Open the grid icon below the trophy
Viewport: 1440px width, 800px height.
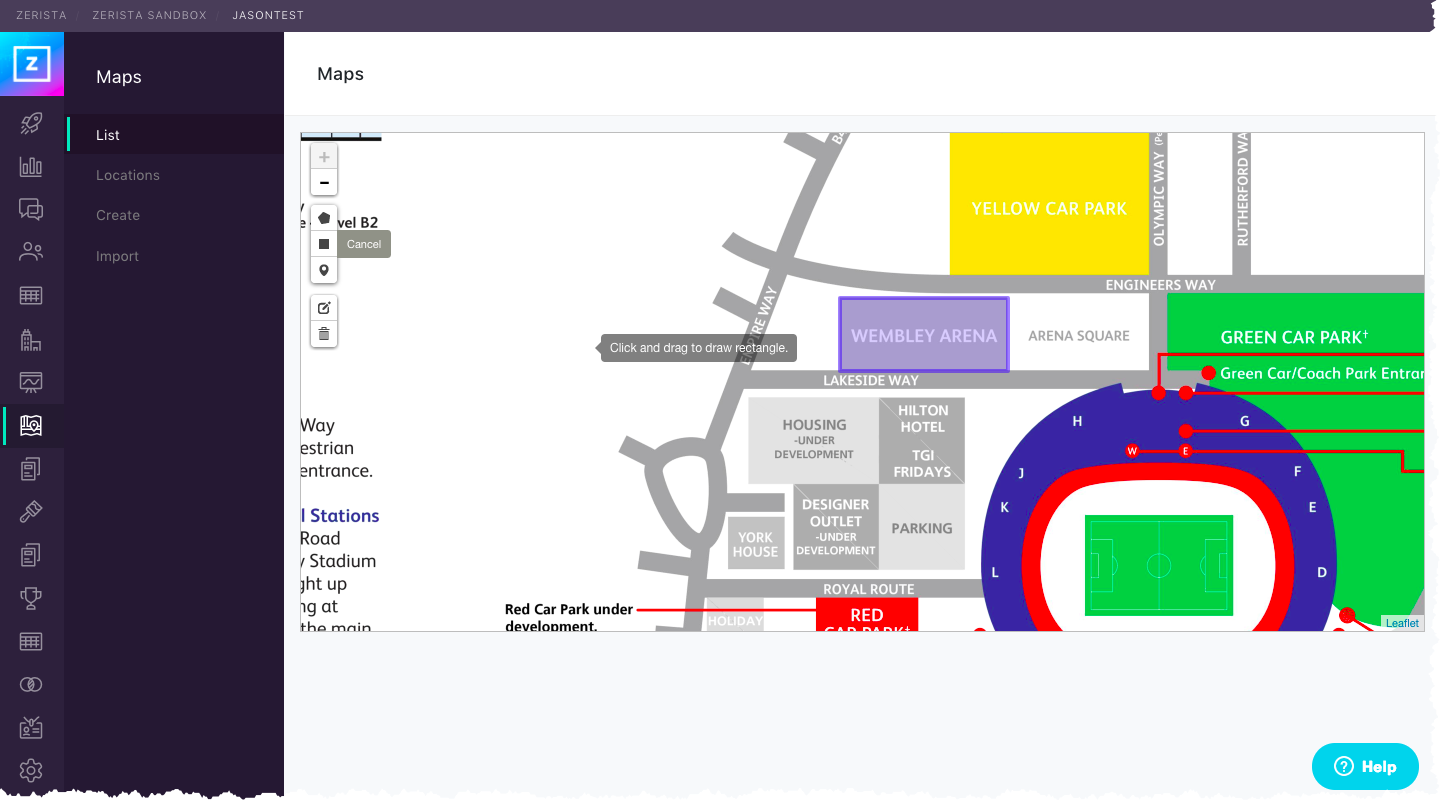(x=31, y=641)
